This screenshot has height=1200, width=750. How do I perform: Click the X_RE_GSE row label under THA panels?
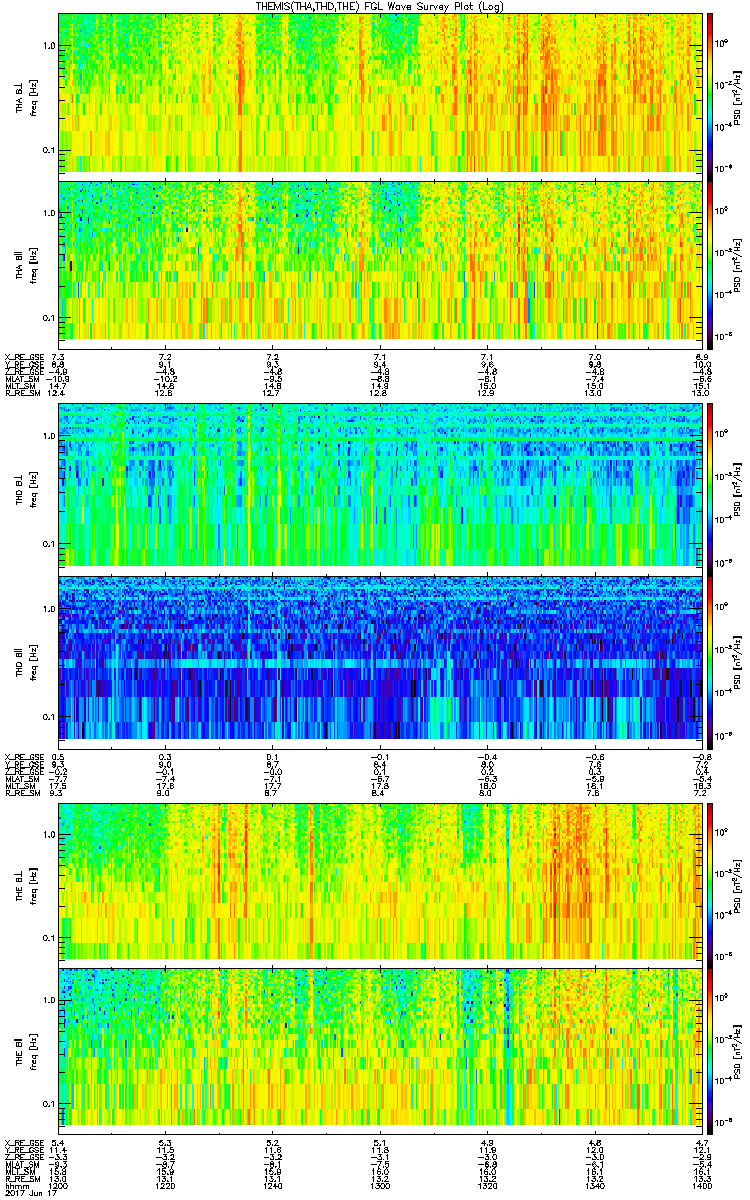click(x=22, y=357)
